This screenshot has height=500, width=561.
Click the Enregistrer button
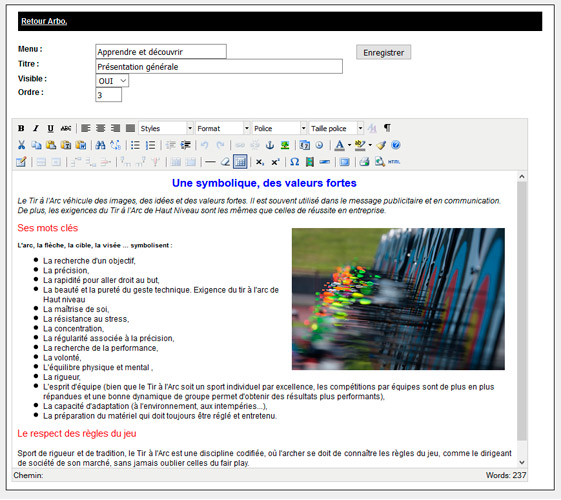383,52
